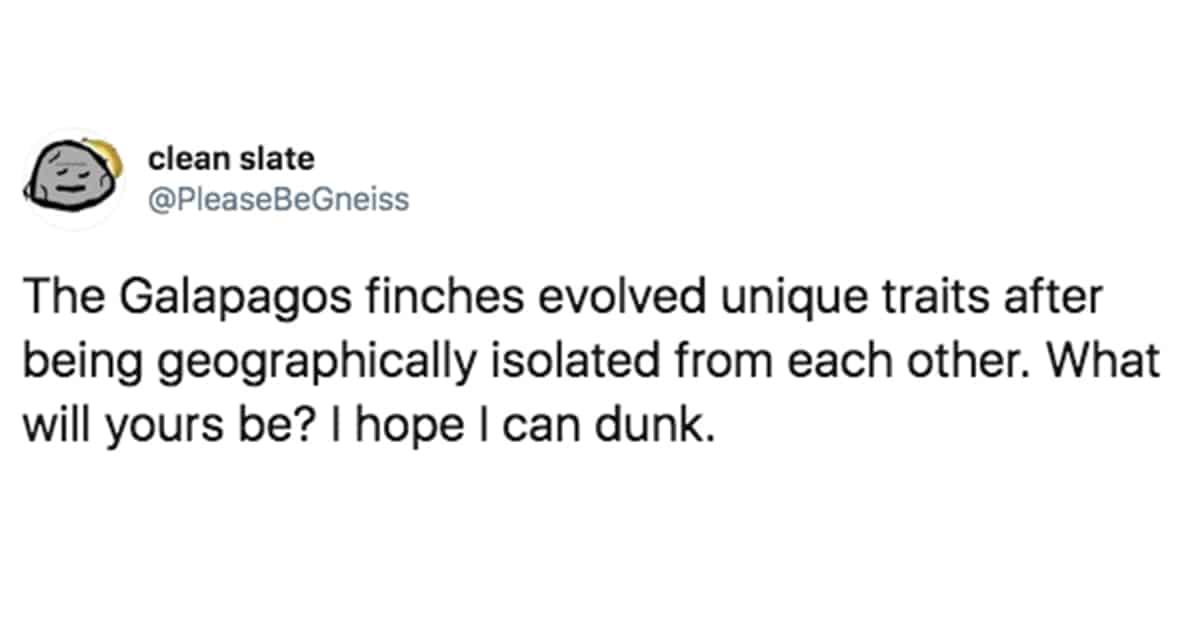Click the display name clean slate
Screen dimensions: 1200x628
tap(231, 158)
